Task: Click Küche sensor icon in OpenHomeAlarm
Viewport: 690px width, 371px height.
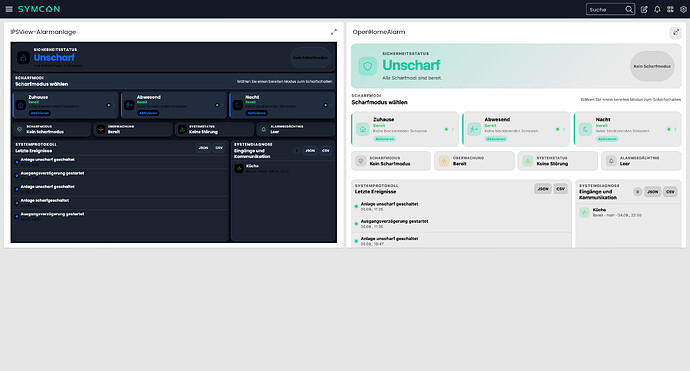Action: (x=584, y=213)
